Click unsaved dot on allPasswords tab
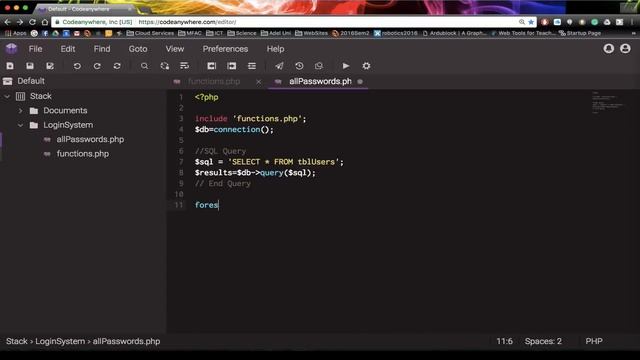 pos(360,82)
